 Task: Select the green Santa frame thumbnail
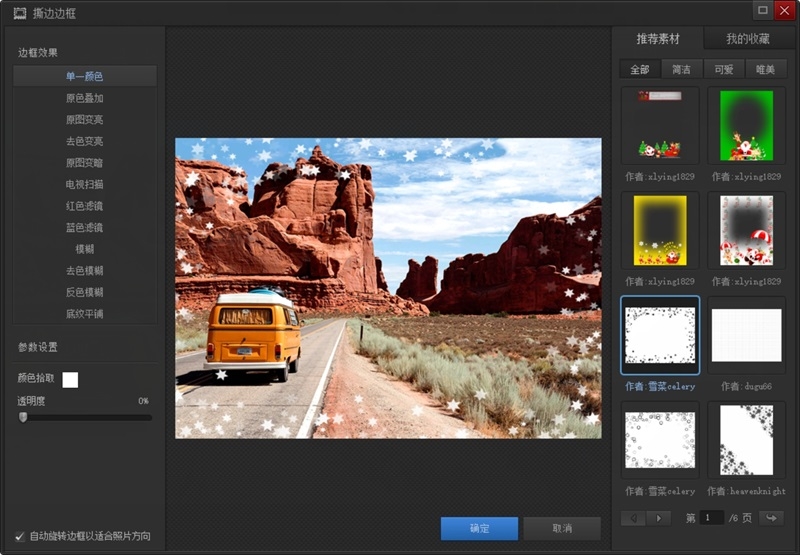coord(746,125)
